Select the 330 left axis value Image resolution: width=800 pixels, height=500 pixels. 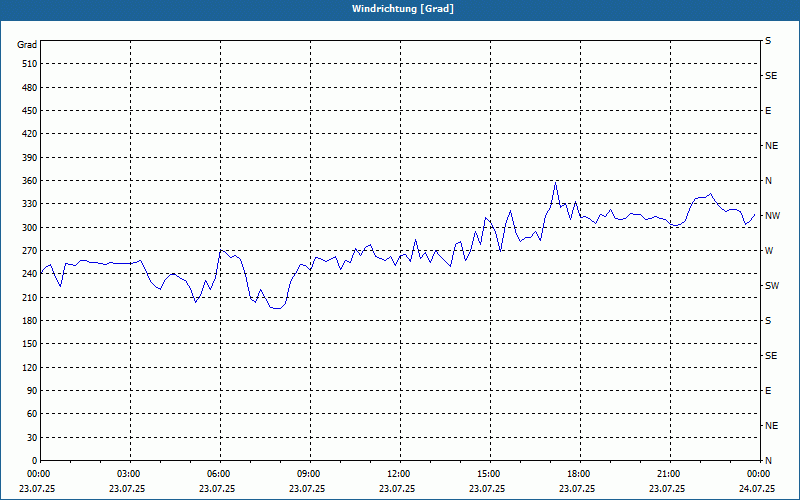tap(30, 204)
